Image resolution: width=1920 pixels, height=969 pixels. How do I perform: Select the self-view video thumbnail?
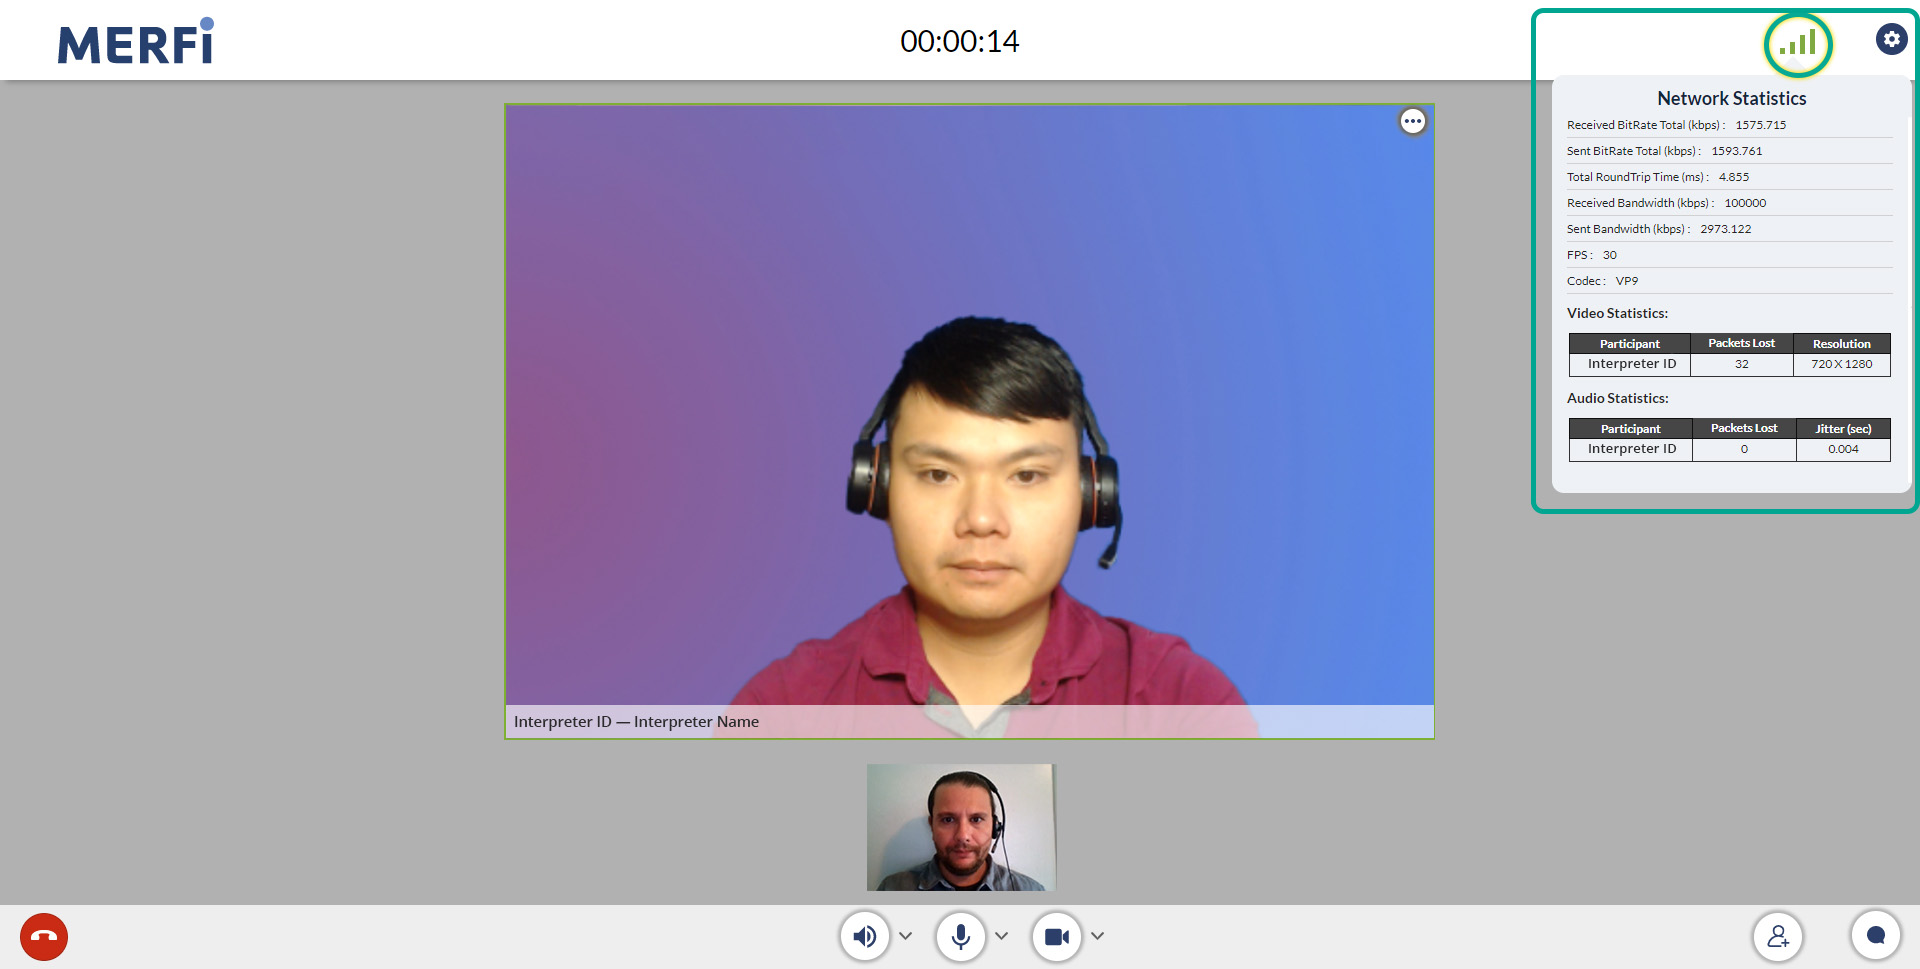pyautogui.click(x=961, y=827)
